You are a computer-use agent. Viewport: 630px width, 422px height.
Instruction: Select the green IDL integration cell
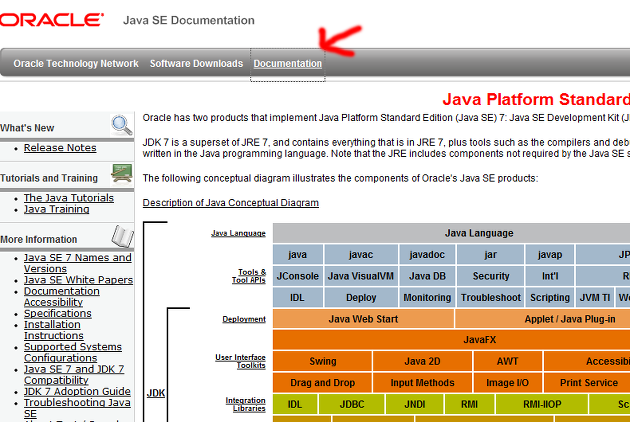295,404
